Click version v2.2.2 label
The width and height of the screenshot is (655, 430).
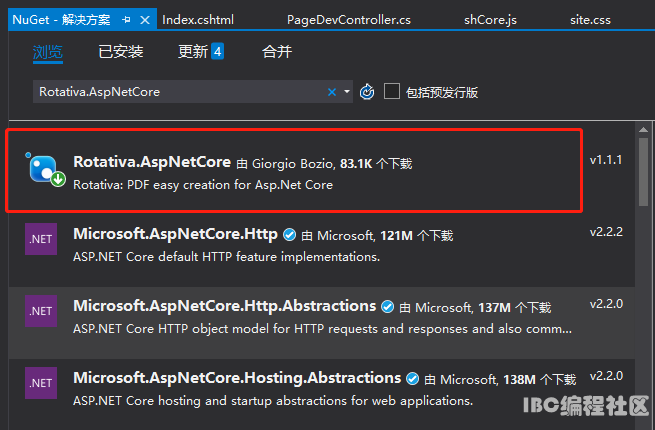(606, 232)
